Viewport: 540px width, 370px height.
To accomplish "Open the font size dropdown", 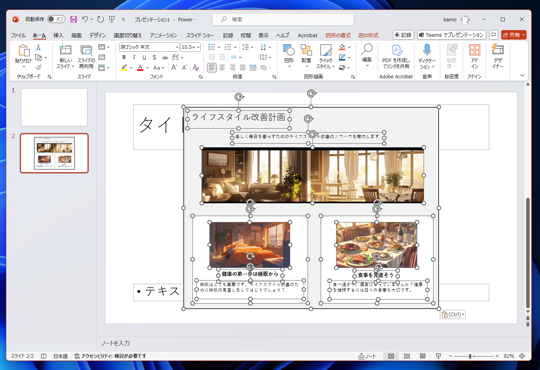I will click(x=198, y=47).
